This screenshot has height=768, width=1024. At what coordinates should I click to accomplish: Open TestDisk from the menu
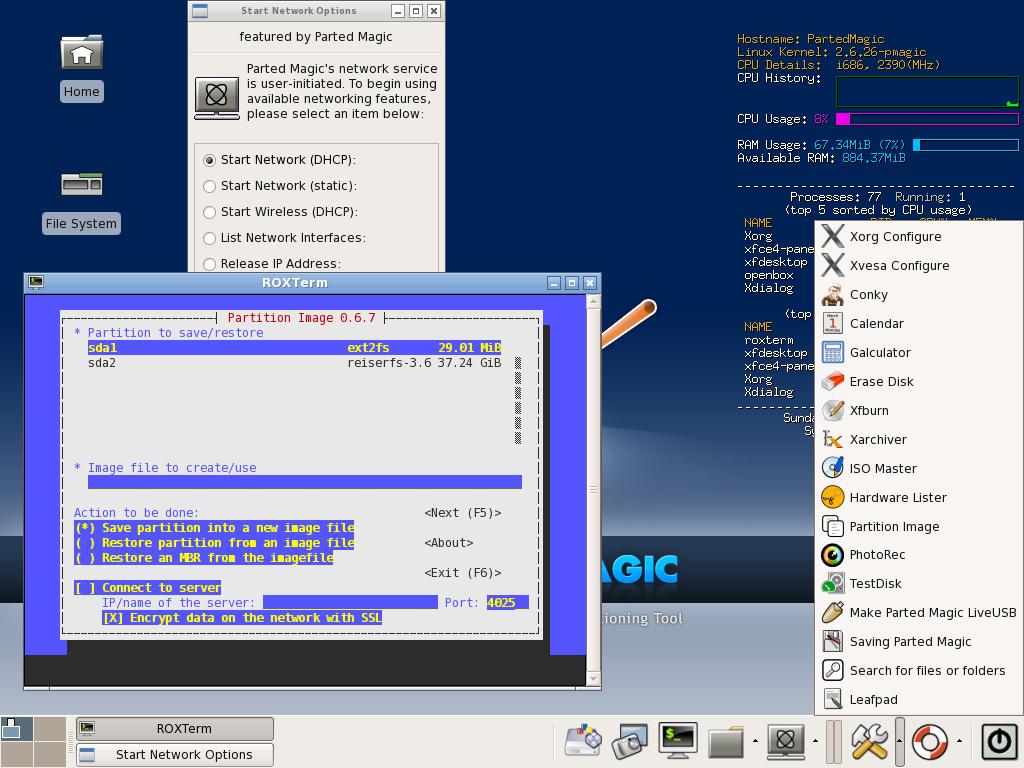tap(918, 583)
